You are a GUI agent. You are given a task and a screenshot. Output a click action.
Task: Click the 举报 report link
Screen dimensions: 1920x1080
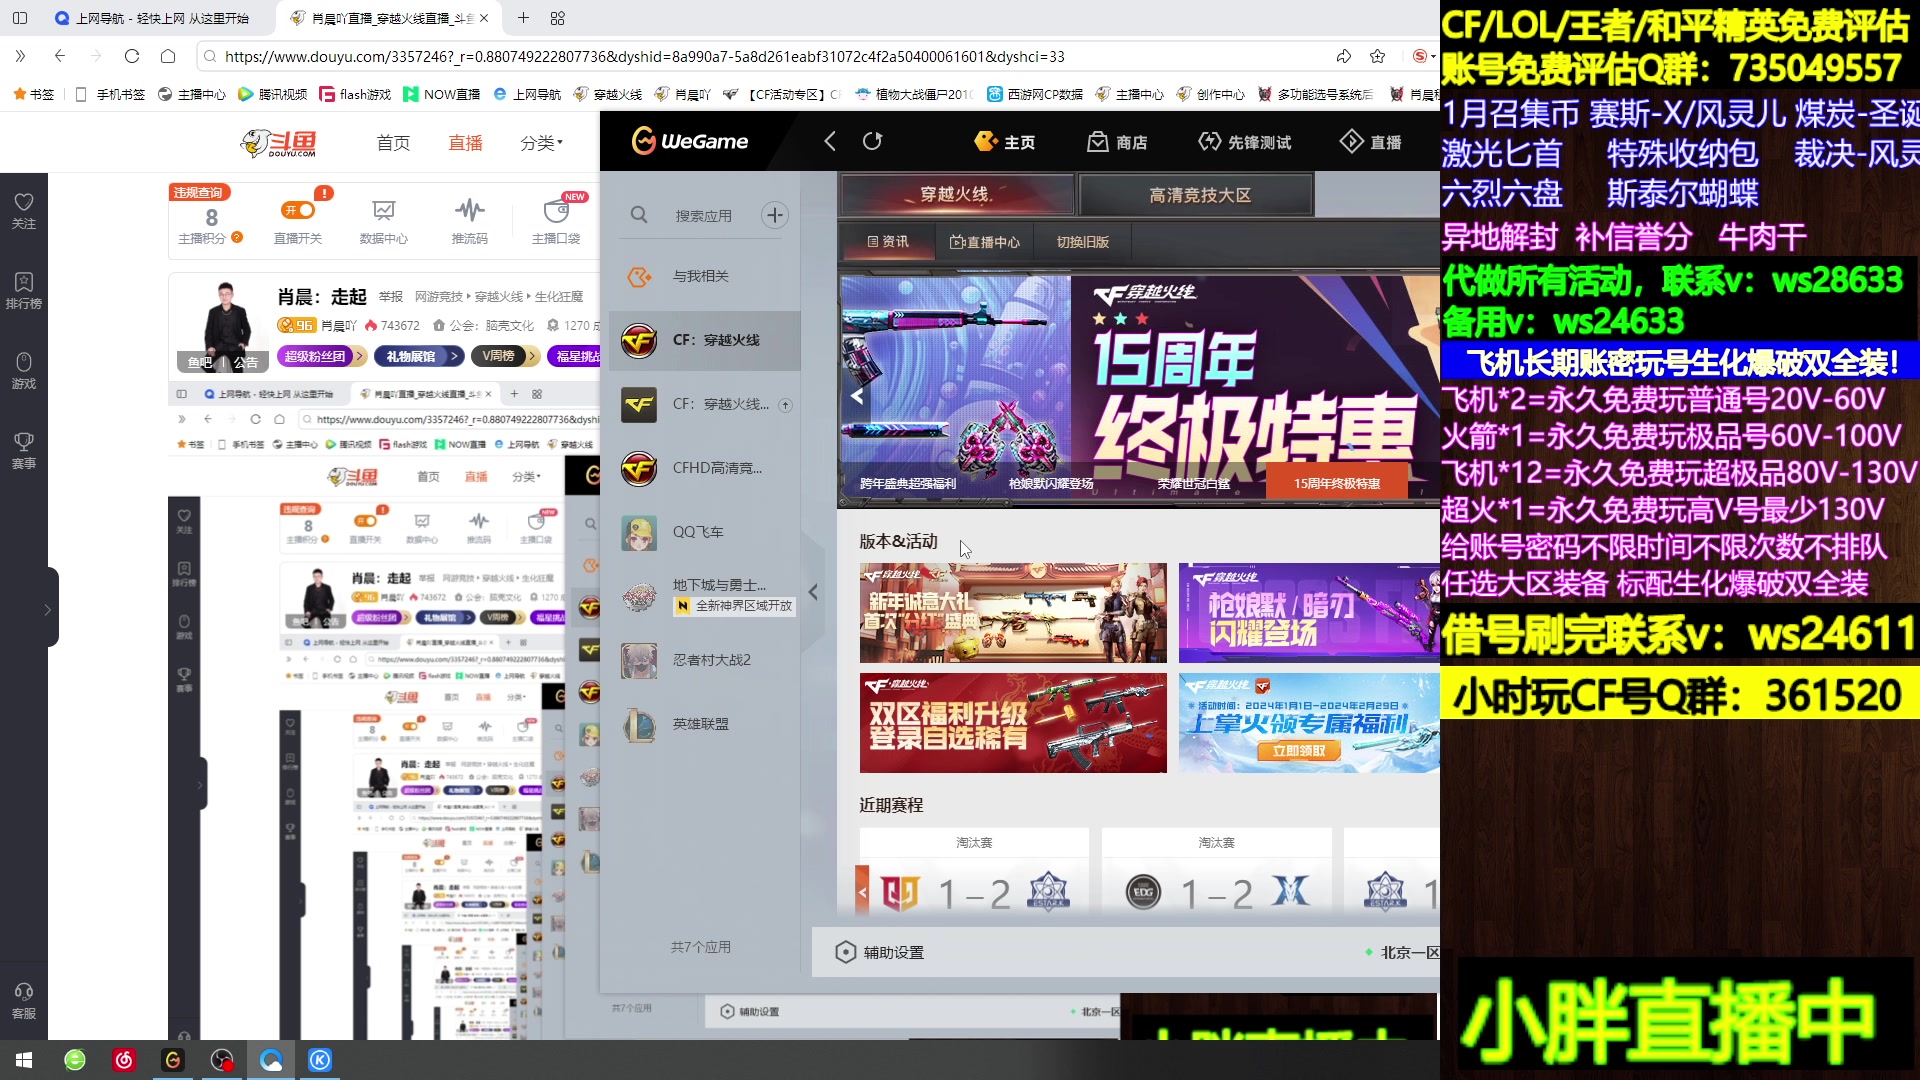[391, 297]
